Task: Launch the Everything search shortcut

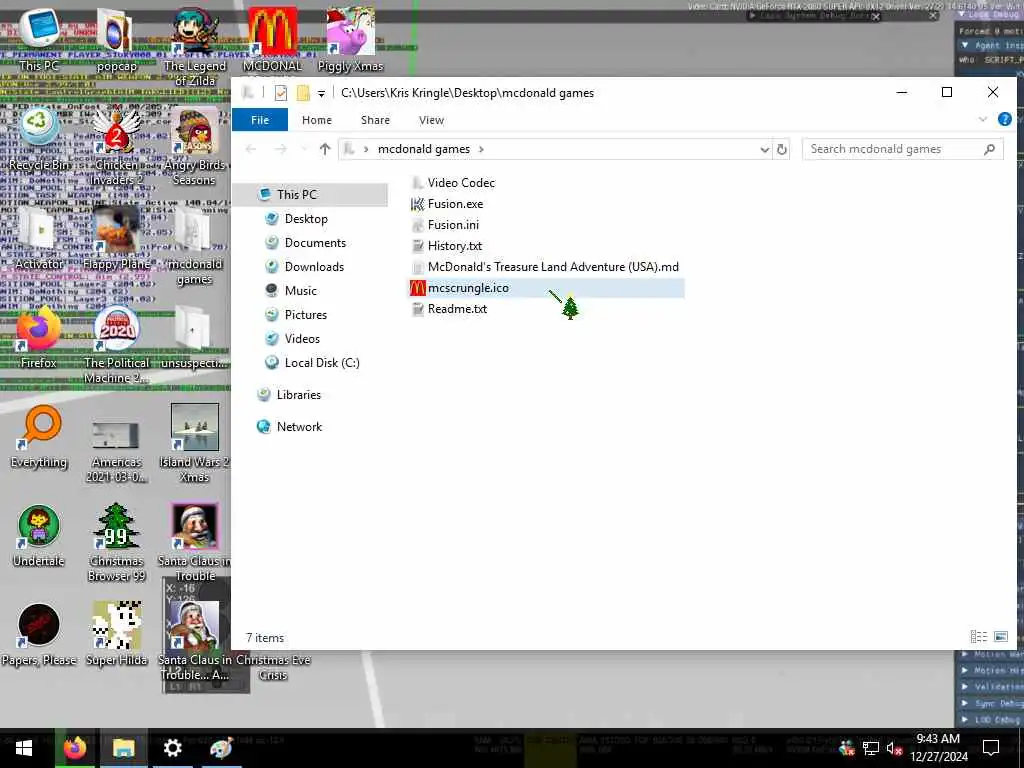Action: 39,436
